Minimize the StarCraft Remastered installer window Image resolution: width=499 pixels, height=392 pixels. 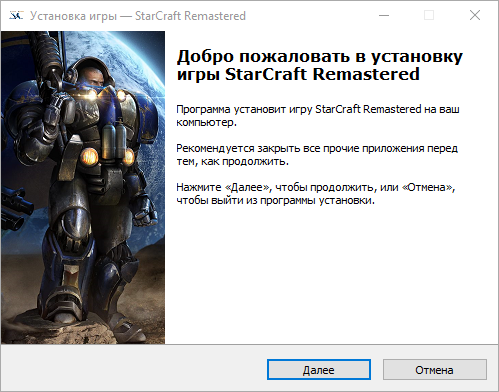[384, 15]
